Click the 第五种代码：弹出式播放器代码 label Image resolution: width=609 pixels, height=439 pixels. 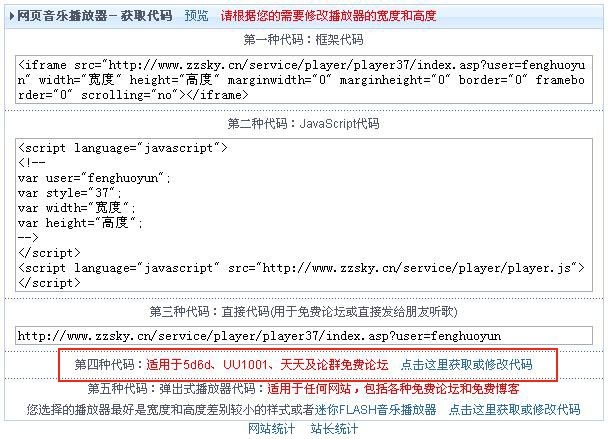[176, 388]
